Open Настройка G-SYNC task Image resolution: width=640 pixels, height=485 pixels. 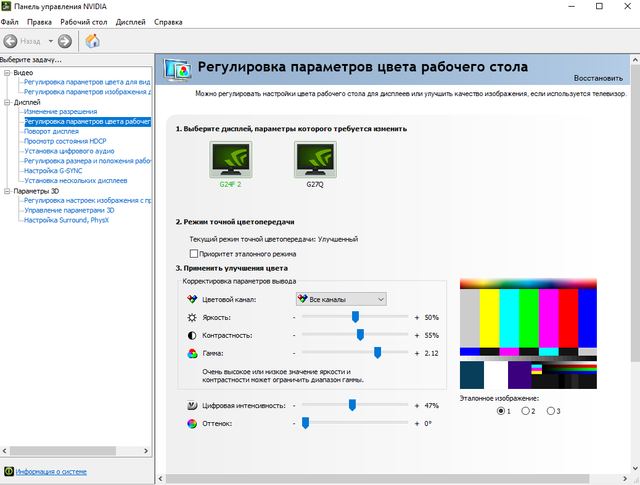coord(53,171)
